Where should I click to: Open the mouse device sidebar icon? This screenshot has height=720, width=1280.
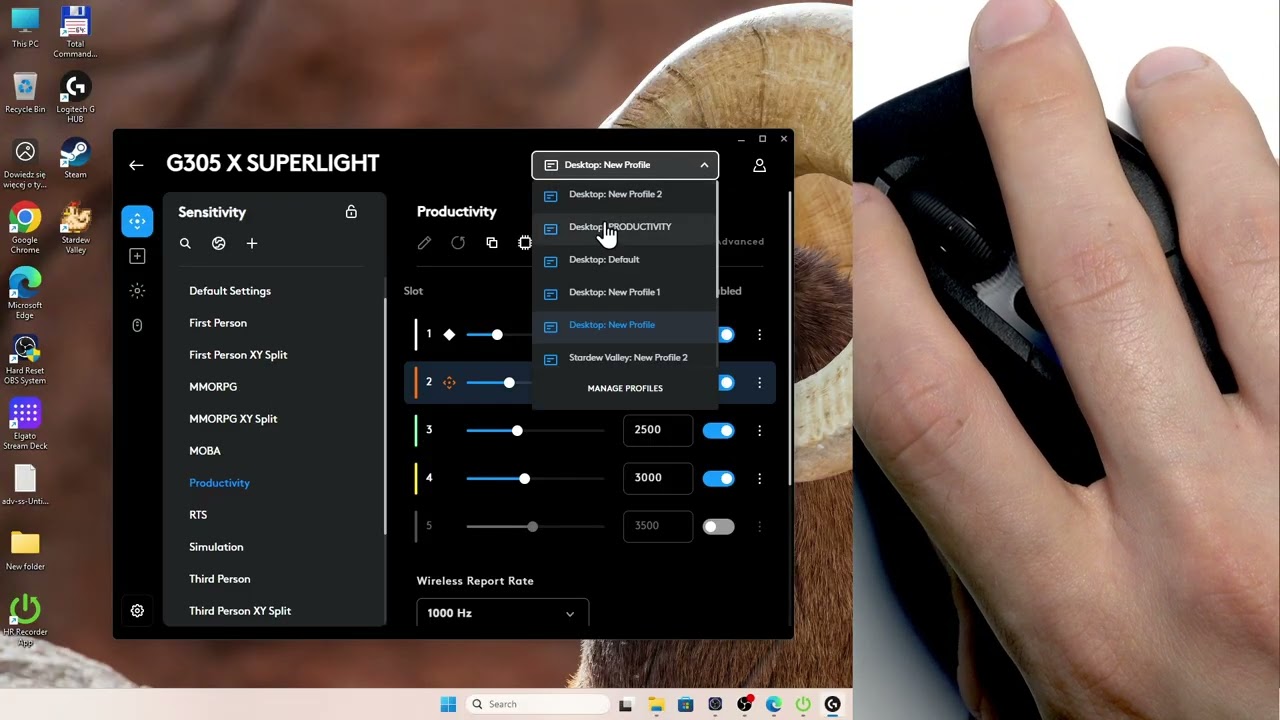137,325
